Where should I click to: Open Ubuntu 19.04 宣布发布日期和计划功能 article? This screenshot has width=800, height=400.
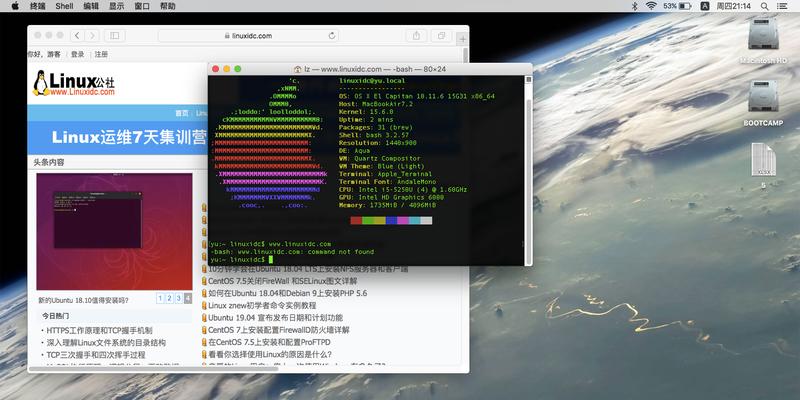click(276, 318)
